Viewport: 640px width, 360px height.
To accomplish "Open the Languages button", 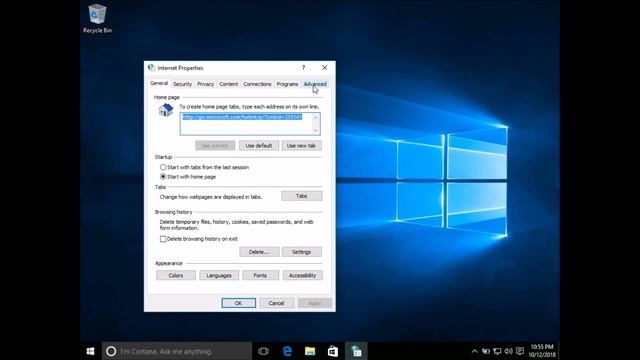I will [219, 276].
